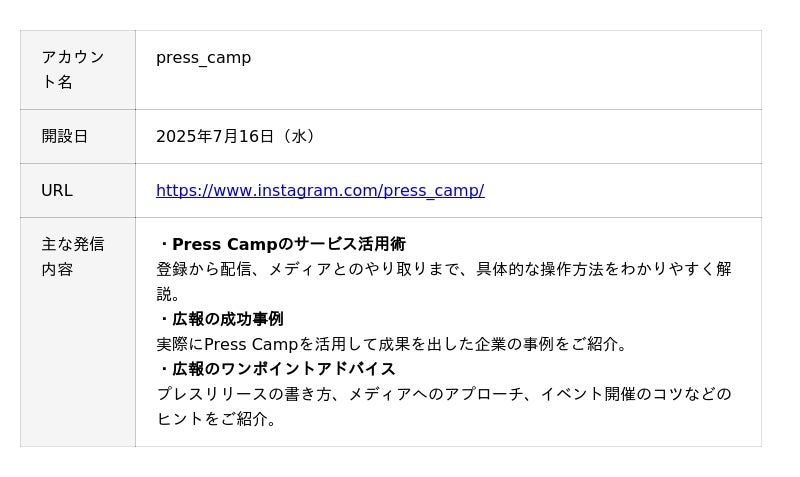Viewport: 800px width, 477px height.
Task: Click the line starting プレスリリースの書き方
Action: click(444, 394)
